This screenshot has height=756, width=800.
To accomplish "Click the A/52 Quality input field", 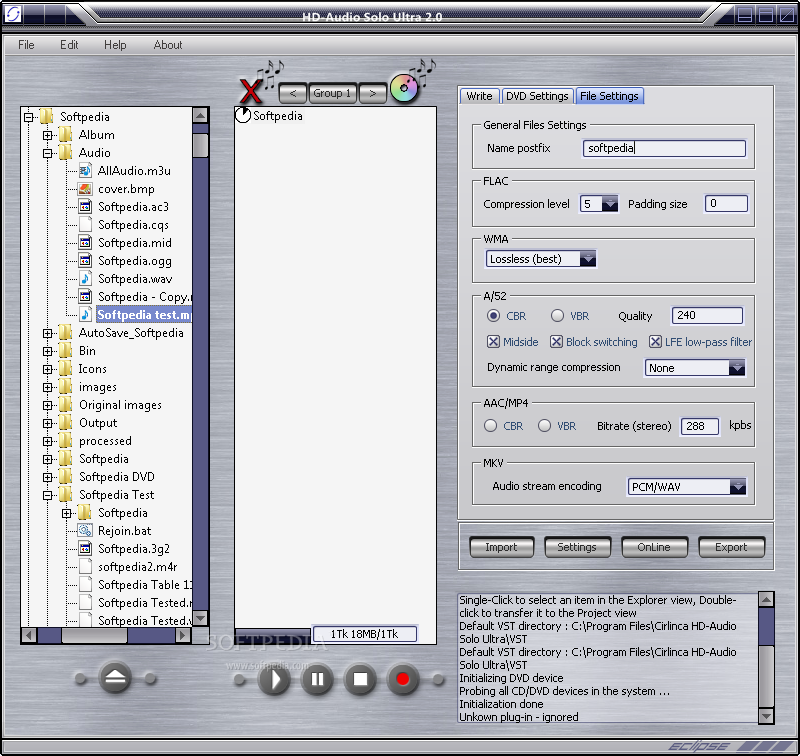I will (x=707, y=315).
